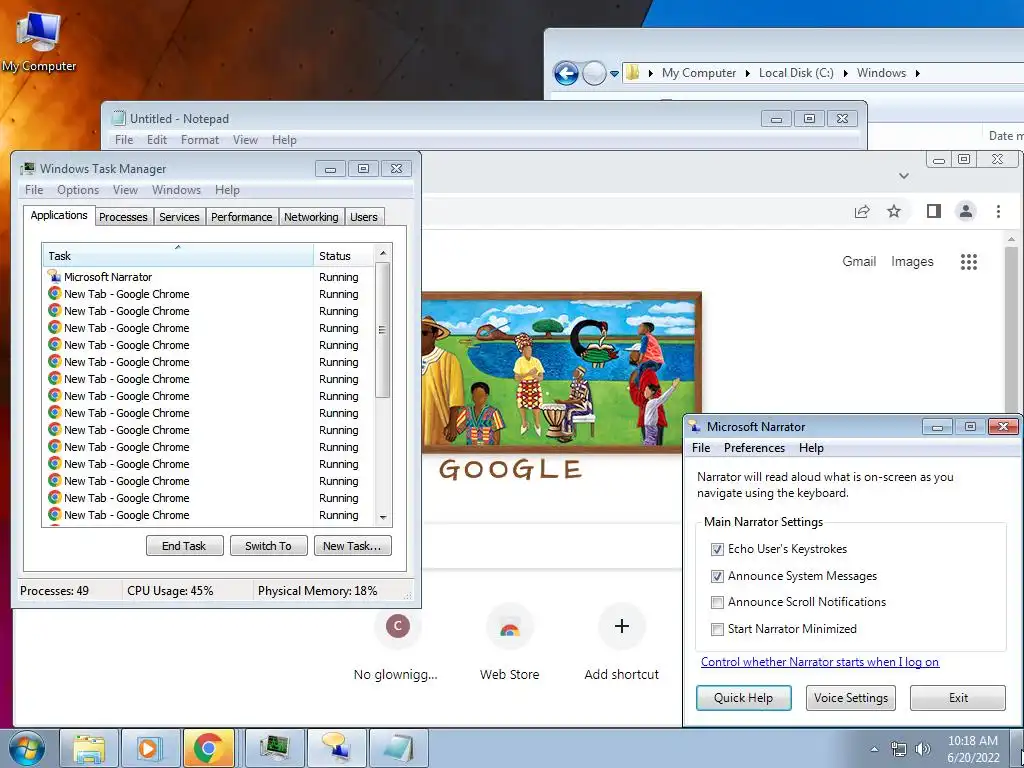Image resolution: width=1024 pixels, height=768 pixels.
Task: Click Chrome's share page icon
Action: pyautogui.click(x=862, y=211)
